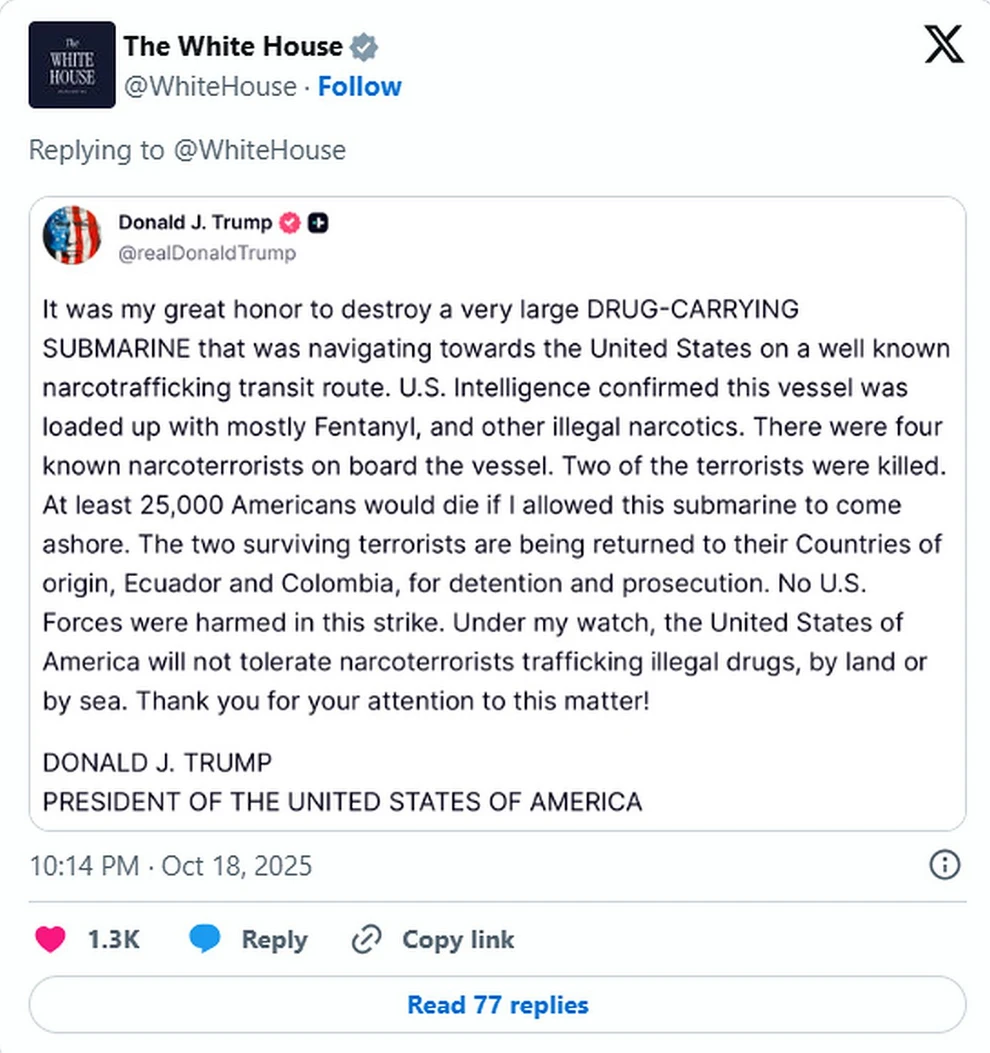The image size is (990, 1053).
Task: Open the 10:14 PM Oct 18, 2025 timestamp
Action: click(170, 864)
